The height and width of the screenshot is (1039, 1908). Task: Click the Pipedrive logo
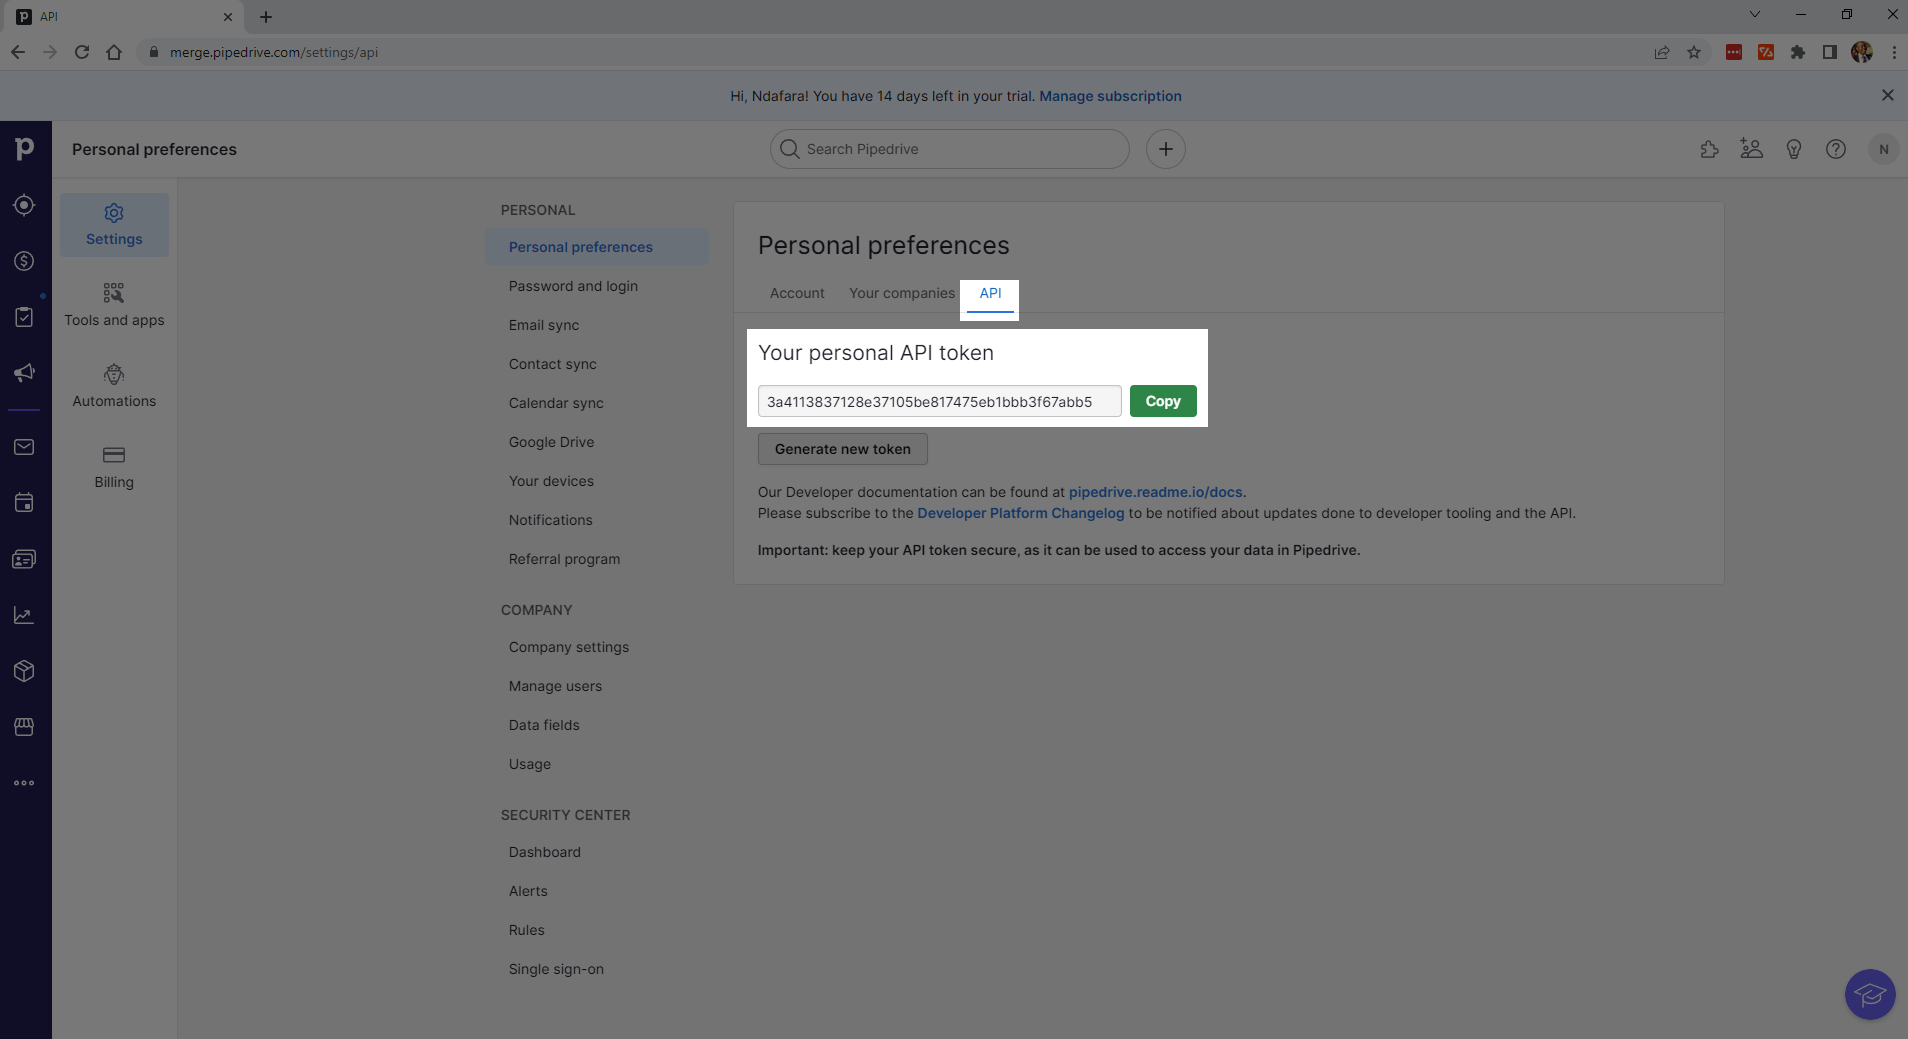23,148
